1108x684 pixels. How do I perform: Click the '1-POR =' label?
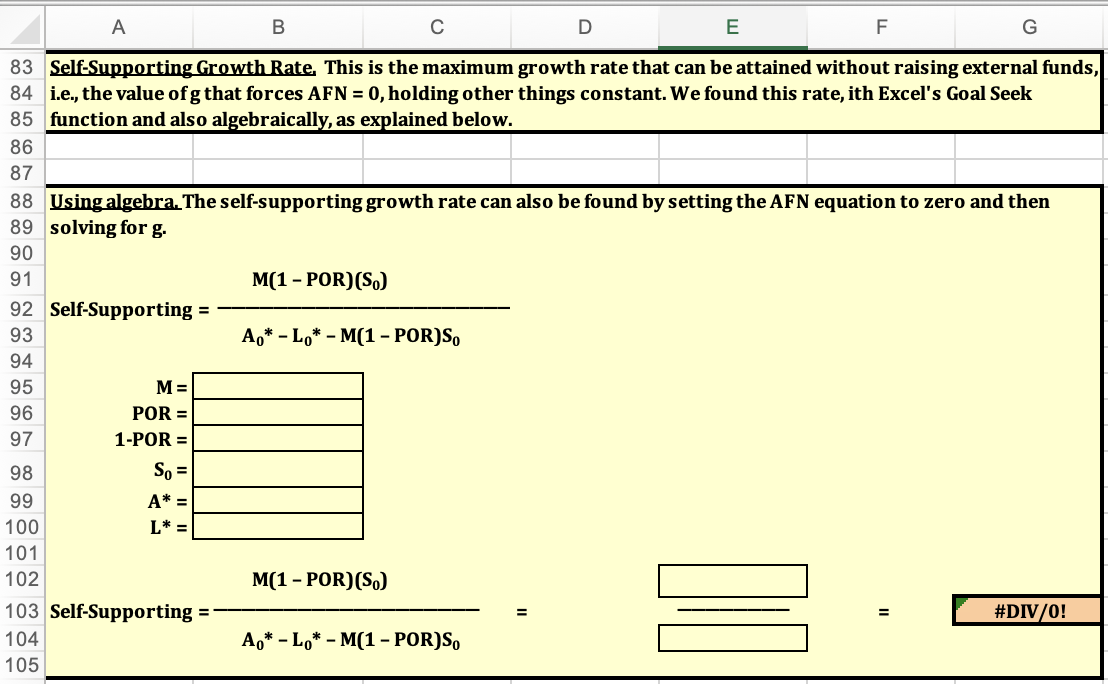click(x=151, y=440)
